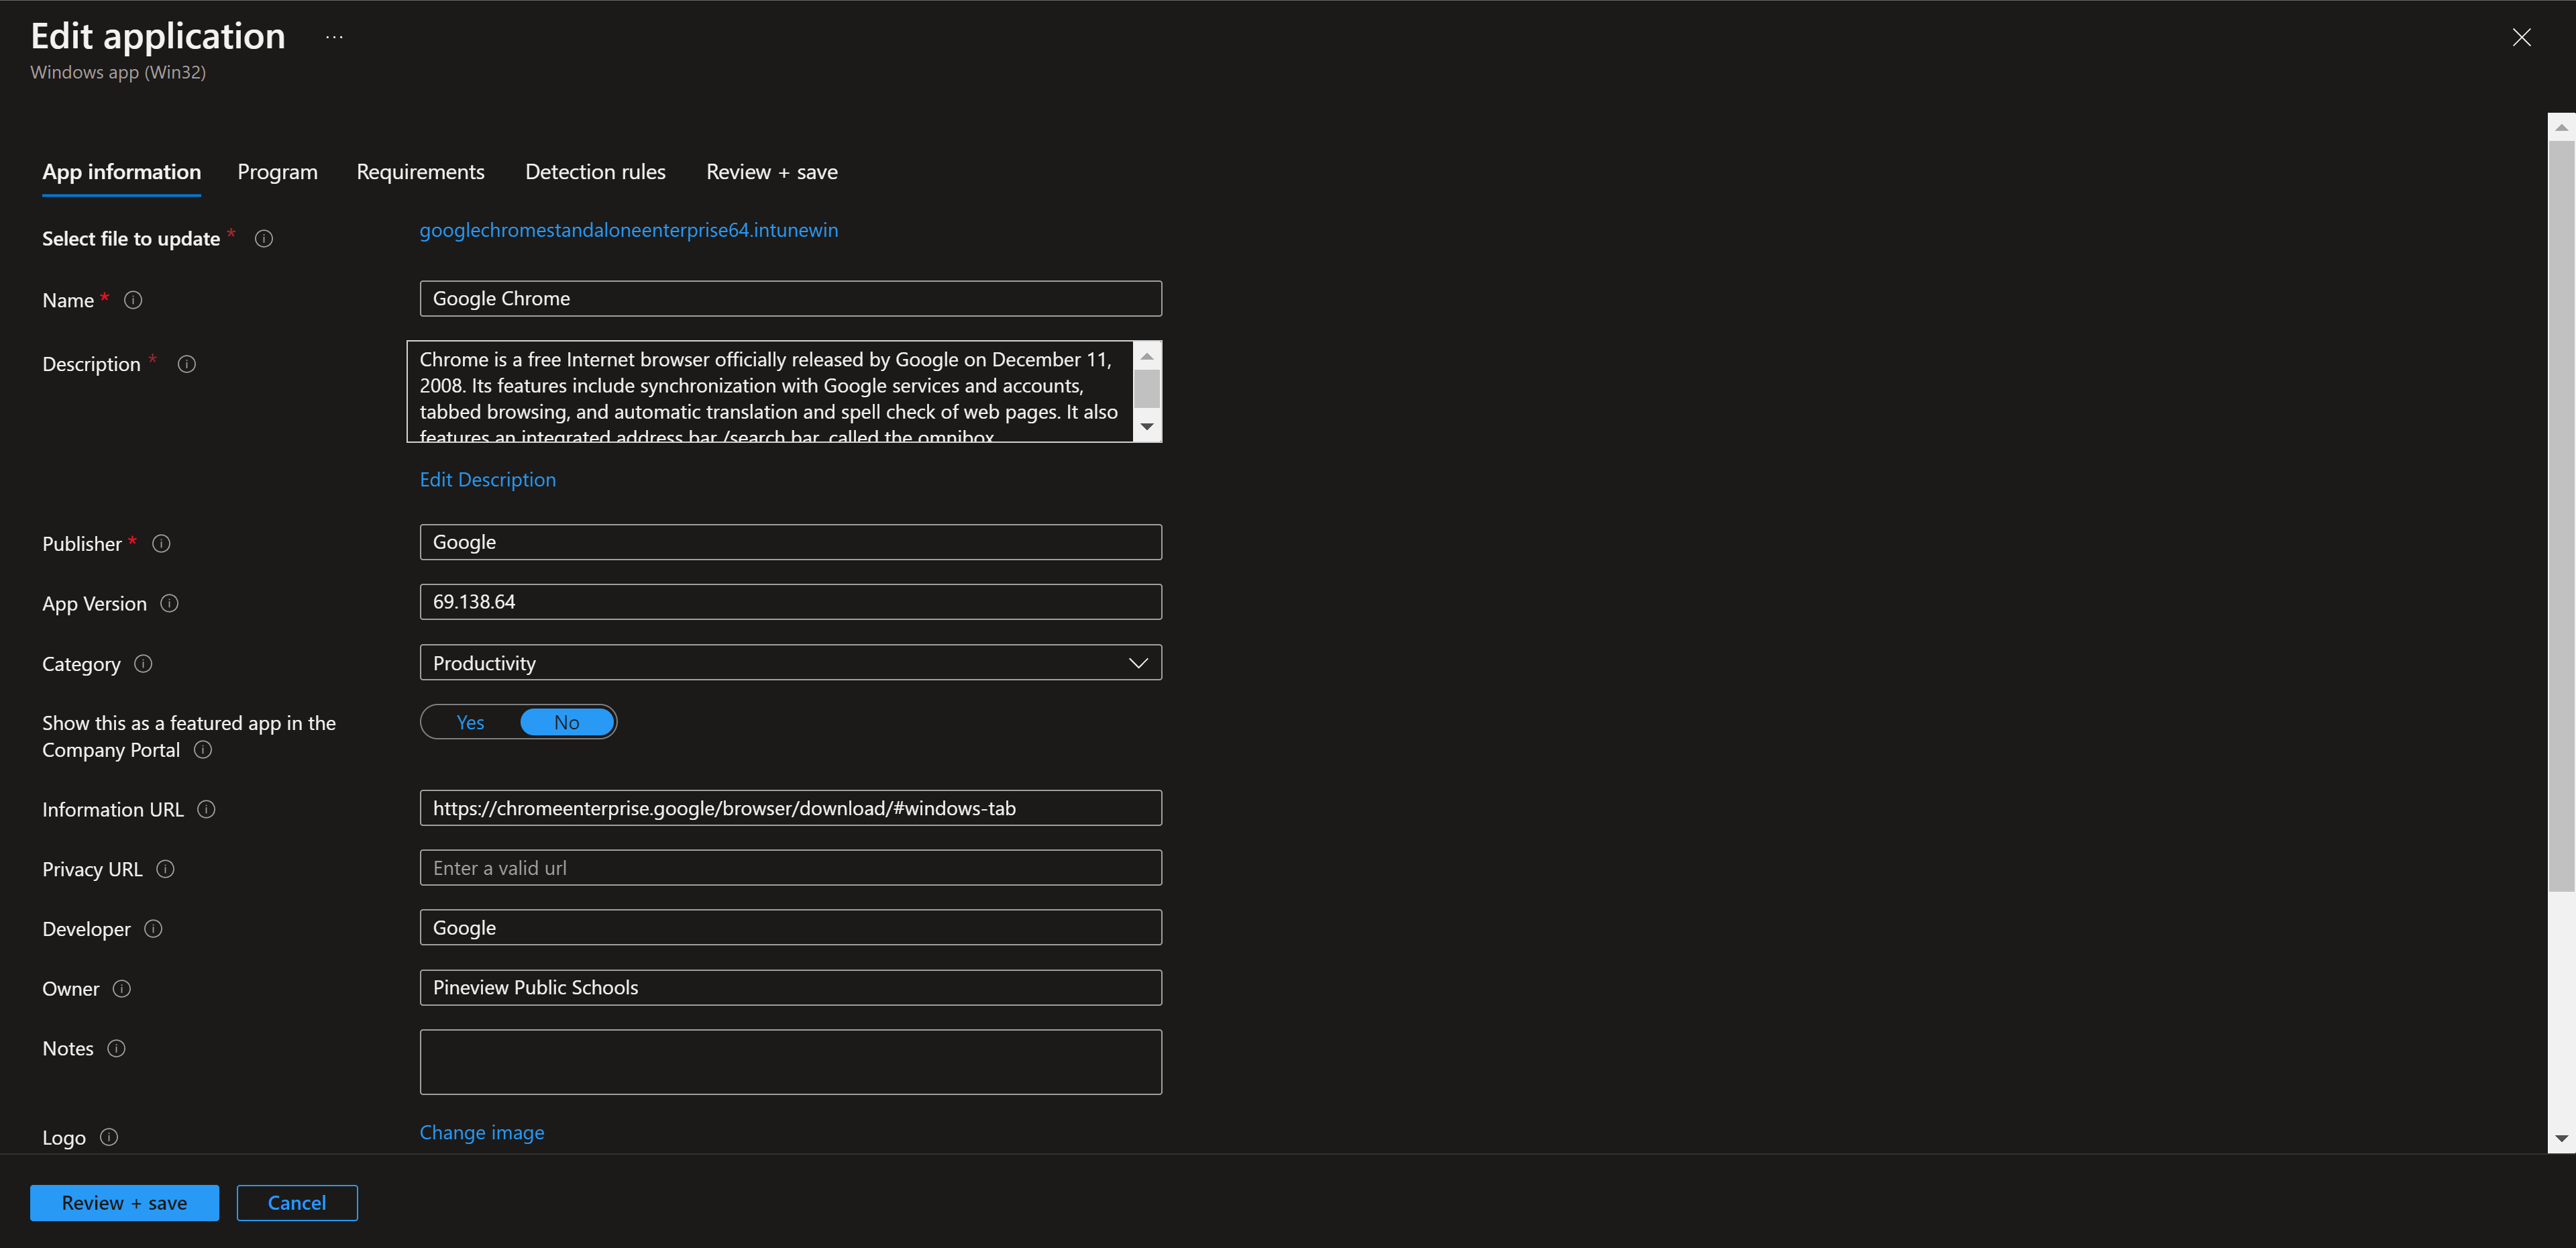
Task: Click info icon beside Developer label
Action: (x=153, y=928)
